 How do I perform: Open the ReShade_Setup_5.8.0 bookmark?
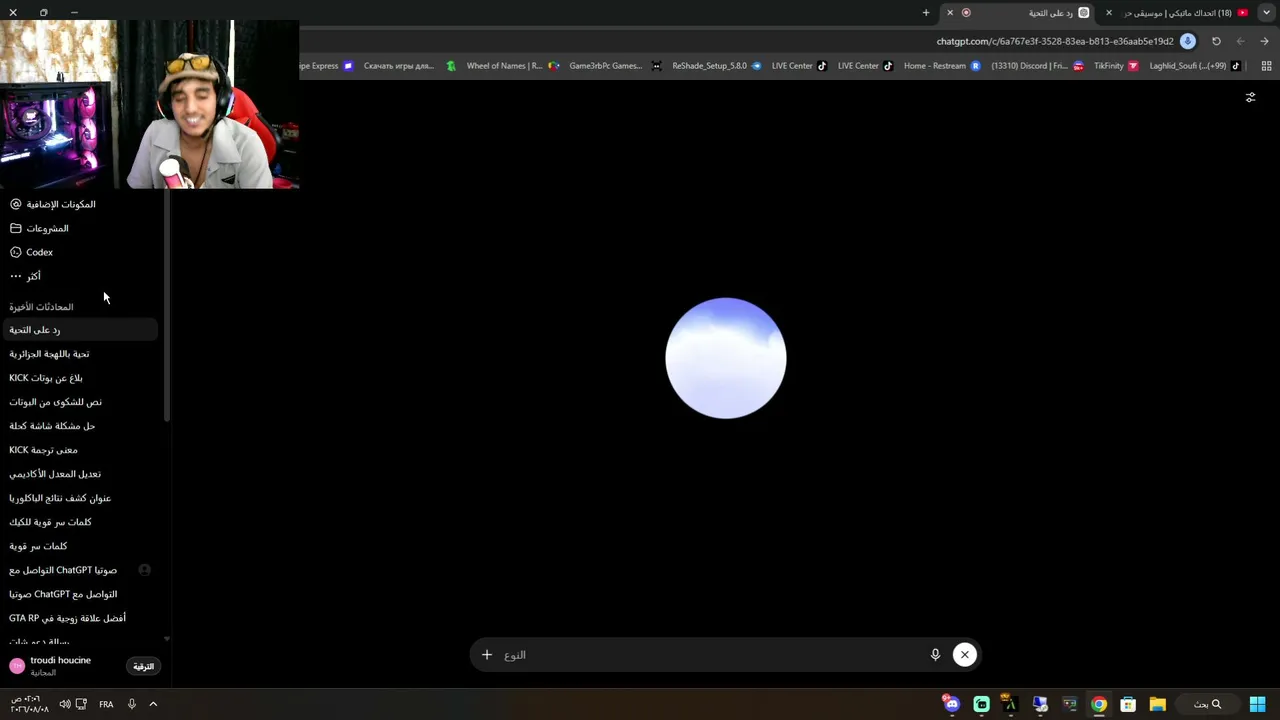coord(716,66)
